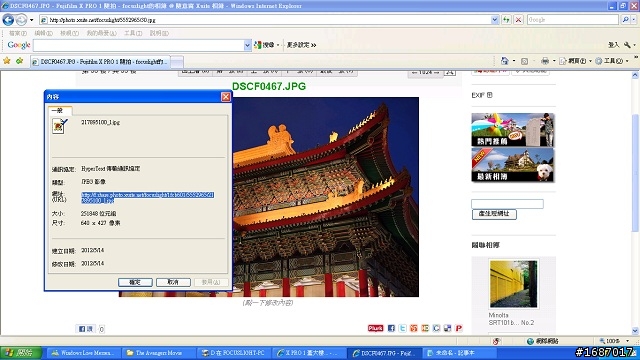Viewport: 640px width, 360px height.
Task: Click the Print icon in command bar
Action: (x=545, y=61)
